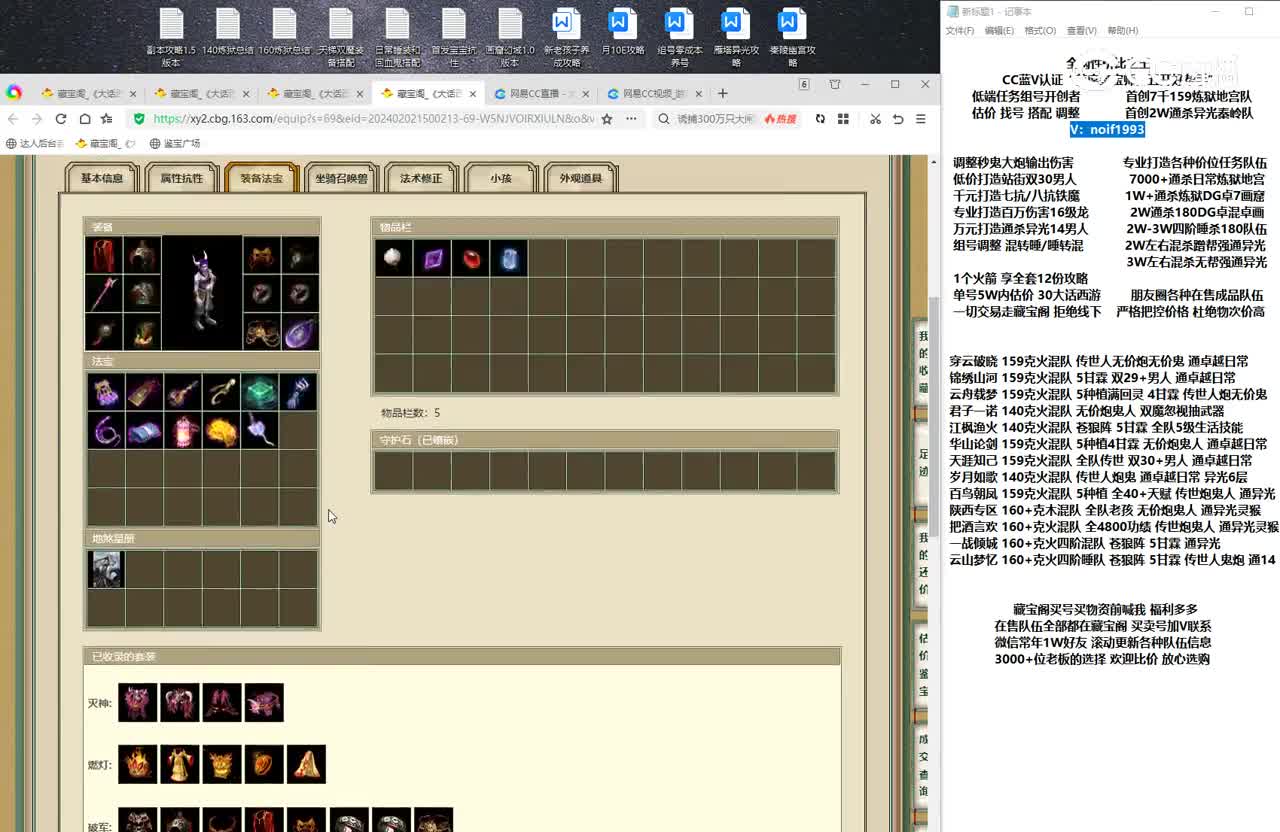
Task: Open the browser screenshot scissors tool
Action: click(x=875, y=118)
